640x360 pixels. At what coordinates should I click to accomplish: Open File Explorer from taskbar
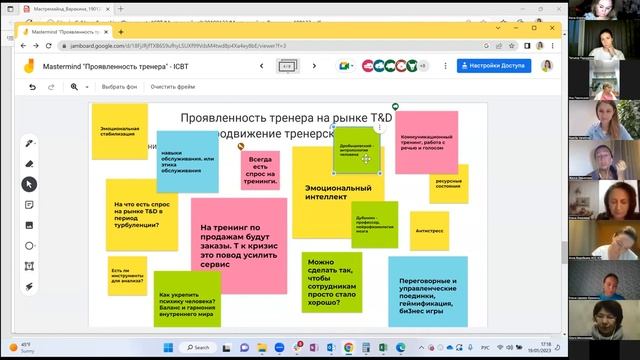(x=262, y=347)
